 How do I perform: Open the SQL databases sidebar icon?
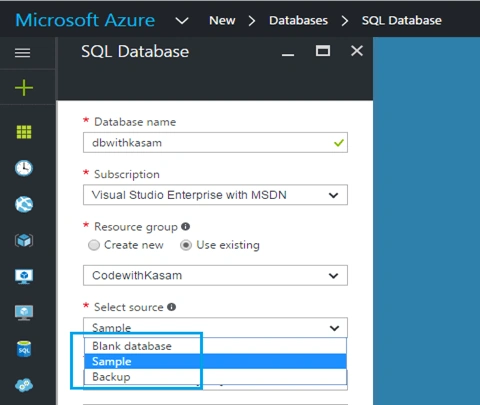[24, 349]
